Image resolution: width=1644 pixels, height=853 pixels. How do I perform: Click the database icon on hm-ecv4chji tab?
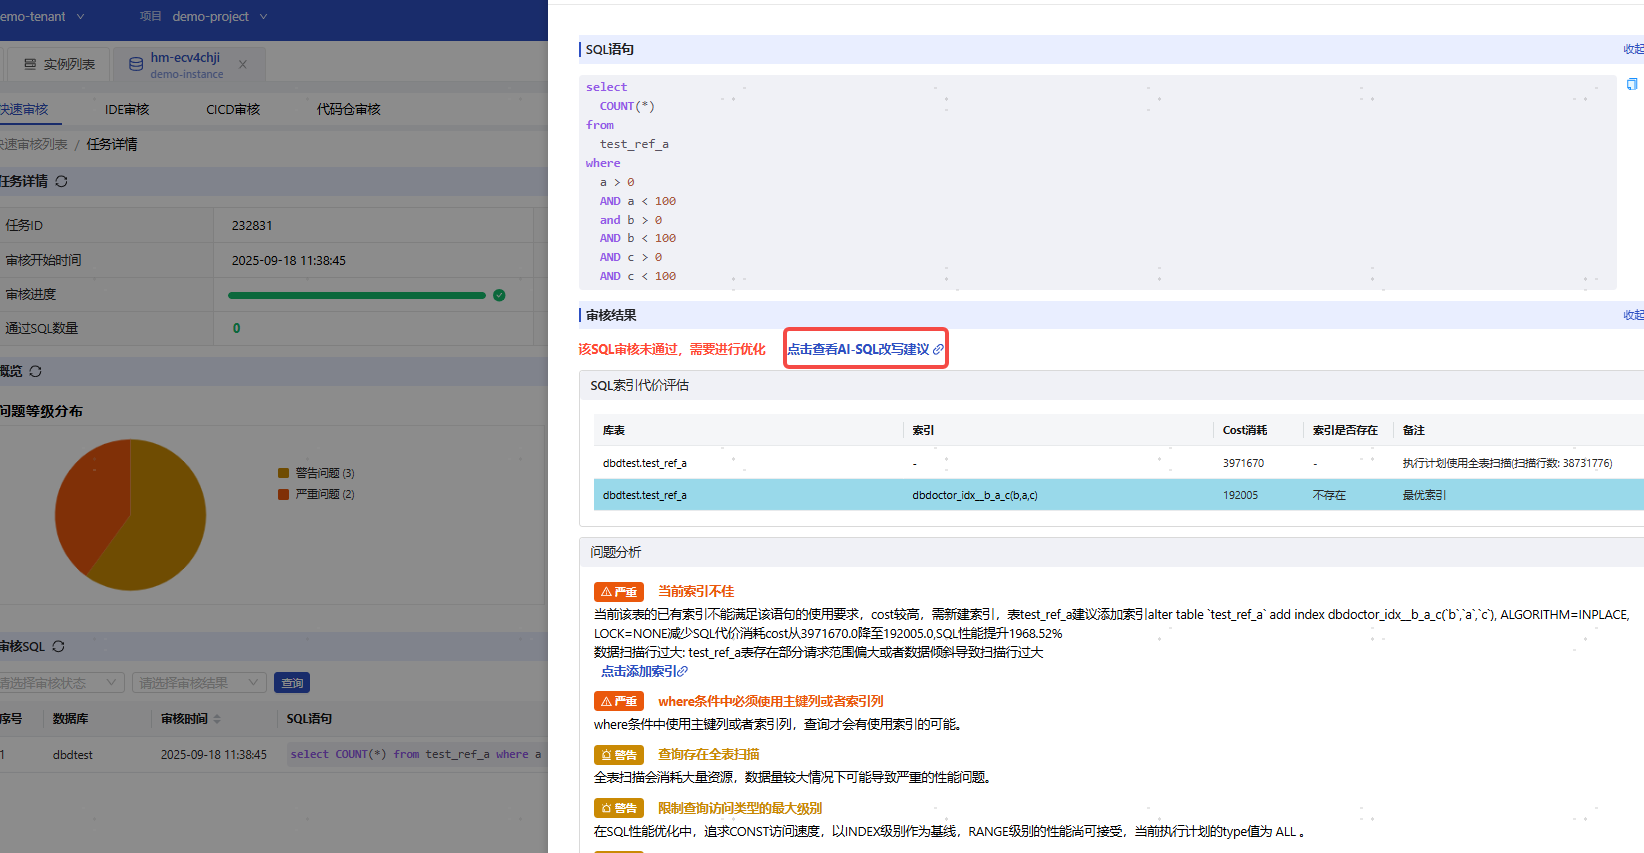coord(136,65)
